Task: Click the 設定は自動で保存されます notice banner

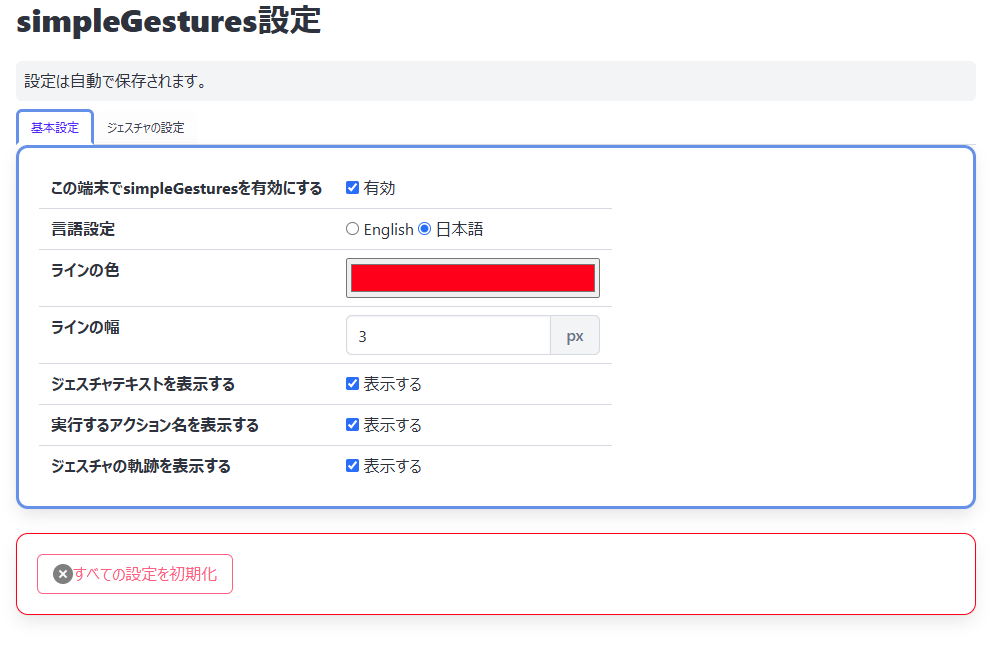Action: coord(496,81)
